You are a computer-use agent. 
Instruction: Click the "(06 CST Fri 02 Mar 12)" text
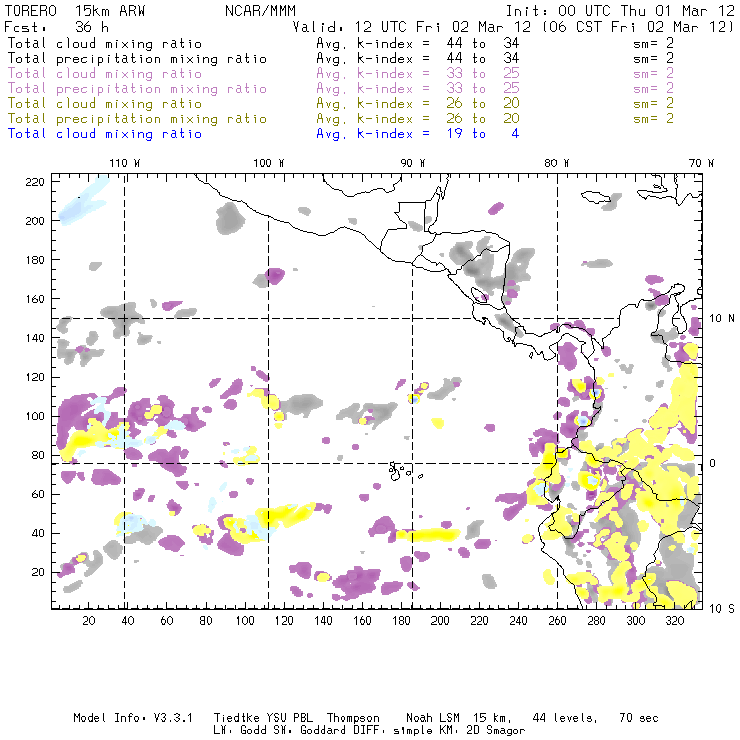[x=638, y=26]
